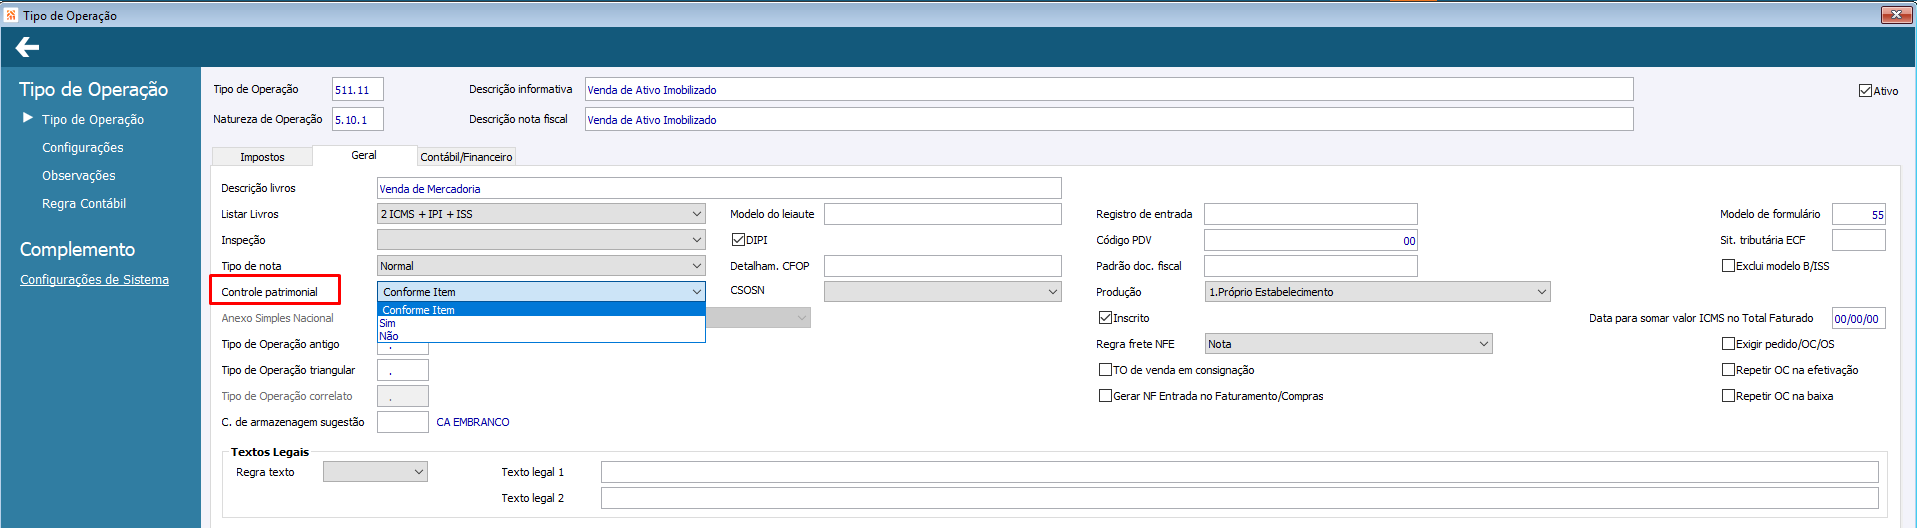
Task: Click the Tipo de Operação triangular field
Action: [403, 370]
